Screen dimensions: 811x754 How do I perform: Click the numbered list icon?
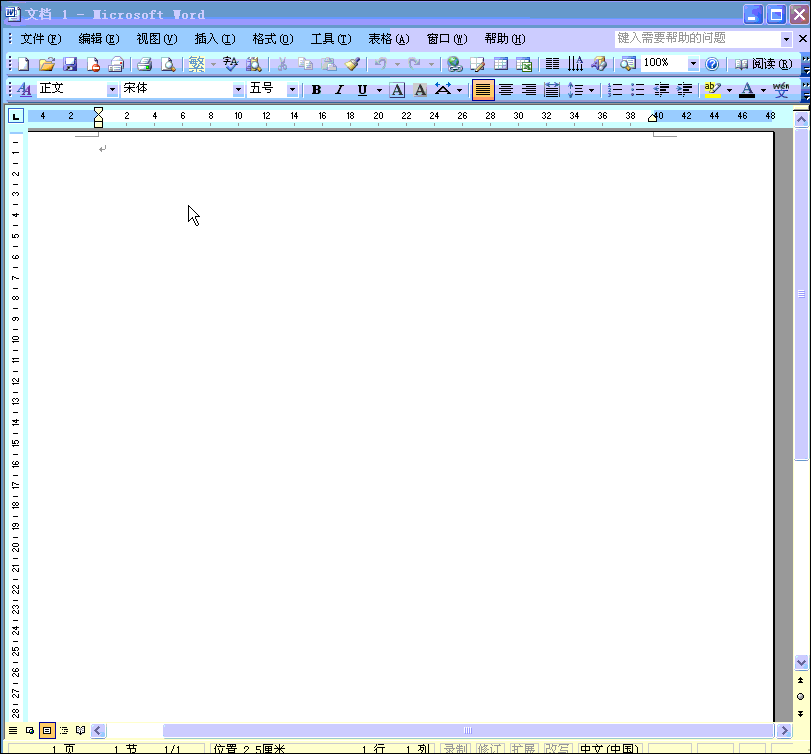615,90
